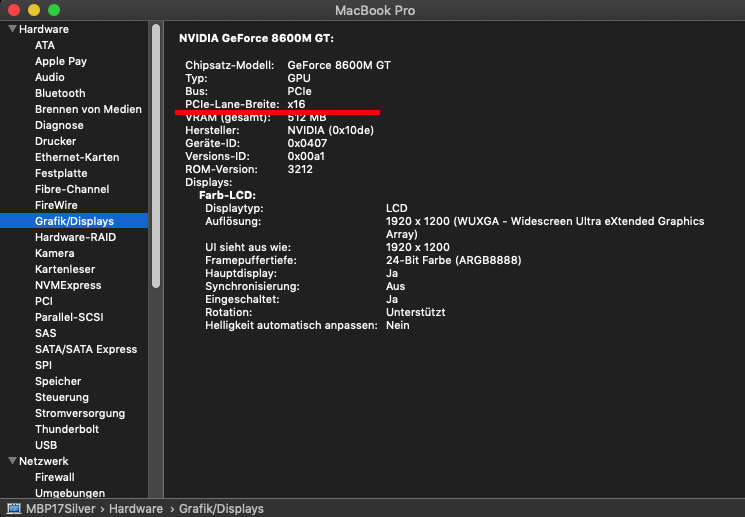
Task: Click the Helligkeit automatisch anpassen value Nein
Action: pyautogui.click(x=397, y=325)
